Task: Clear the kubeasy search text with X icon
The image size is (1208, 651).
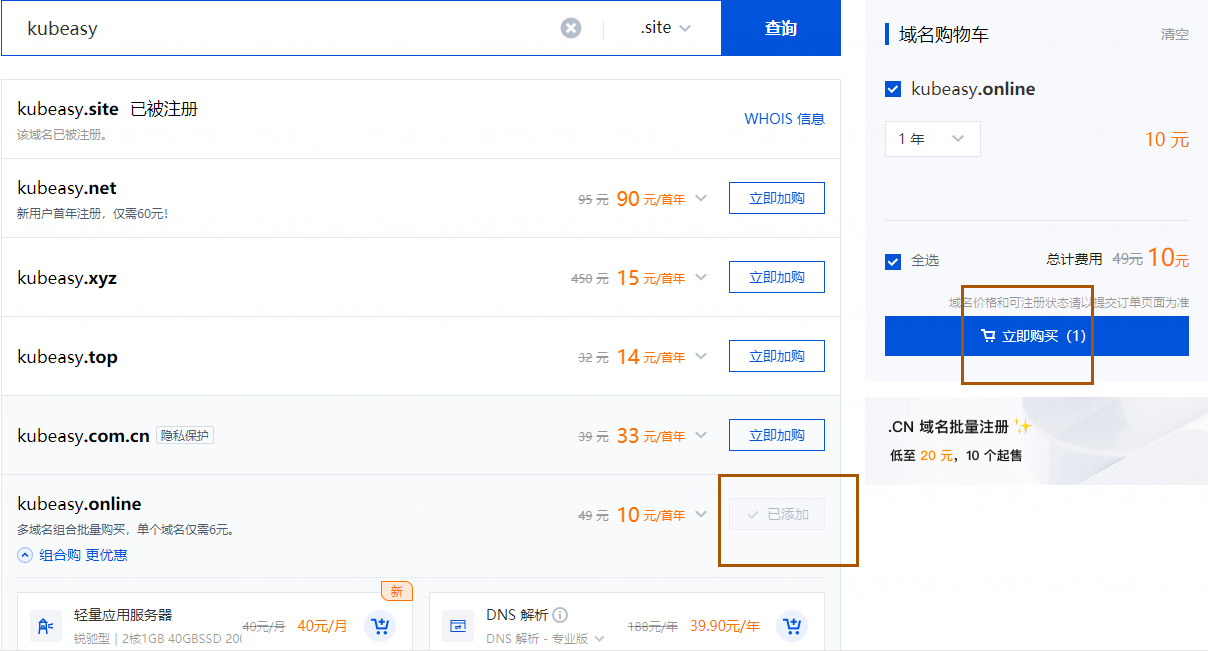Action: (571, 28)
